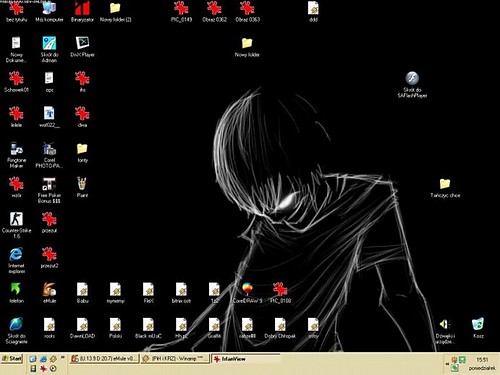Switch to the Winamp taskbar button
Screen dimensions: 500x375
coord(175,359)
